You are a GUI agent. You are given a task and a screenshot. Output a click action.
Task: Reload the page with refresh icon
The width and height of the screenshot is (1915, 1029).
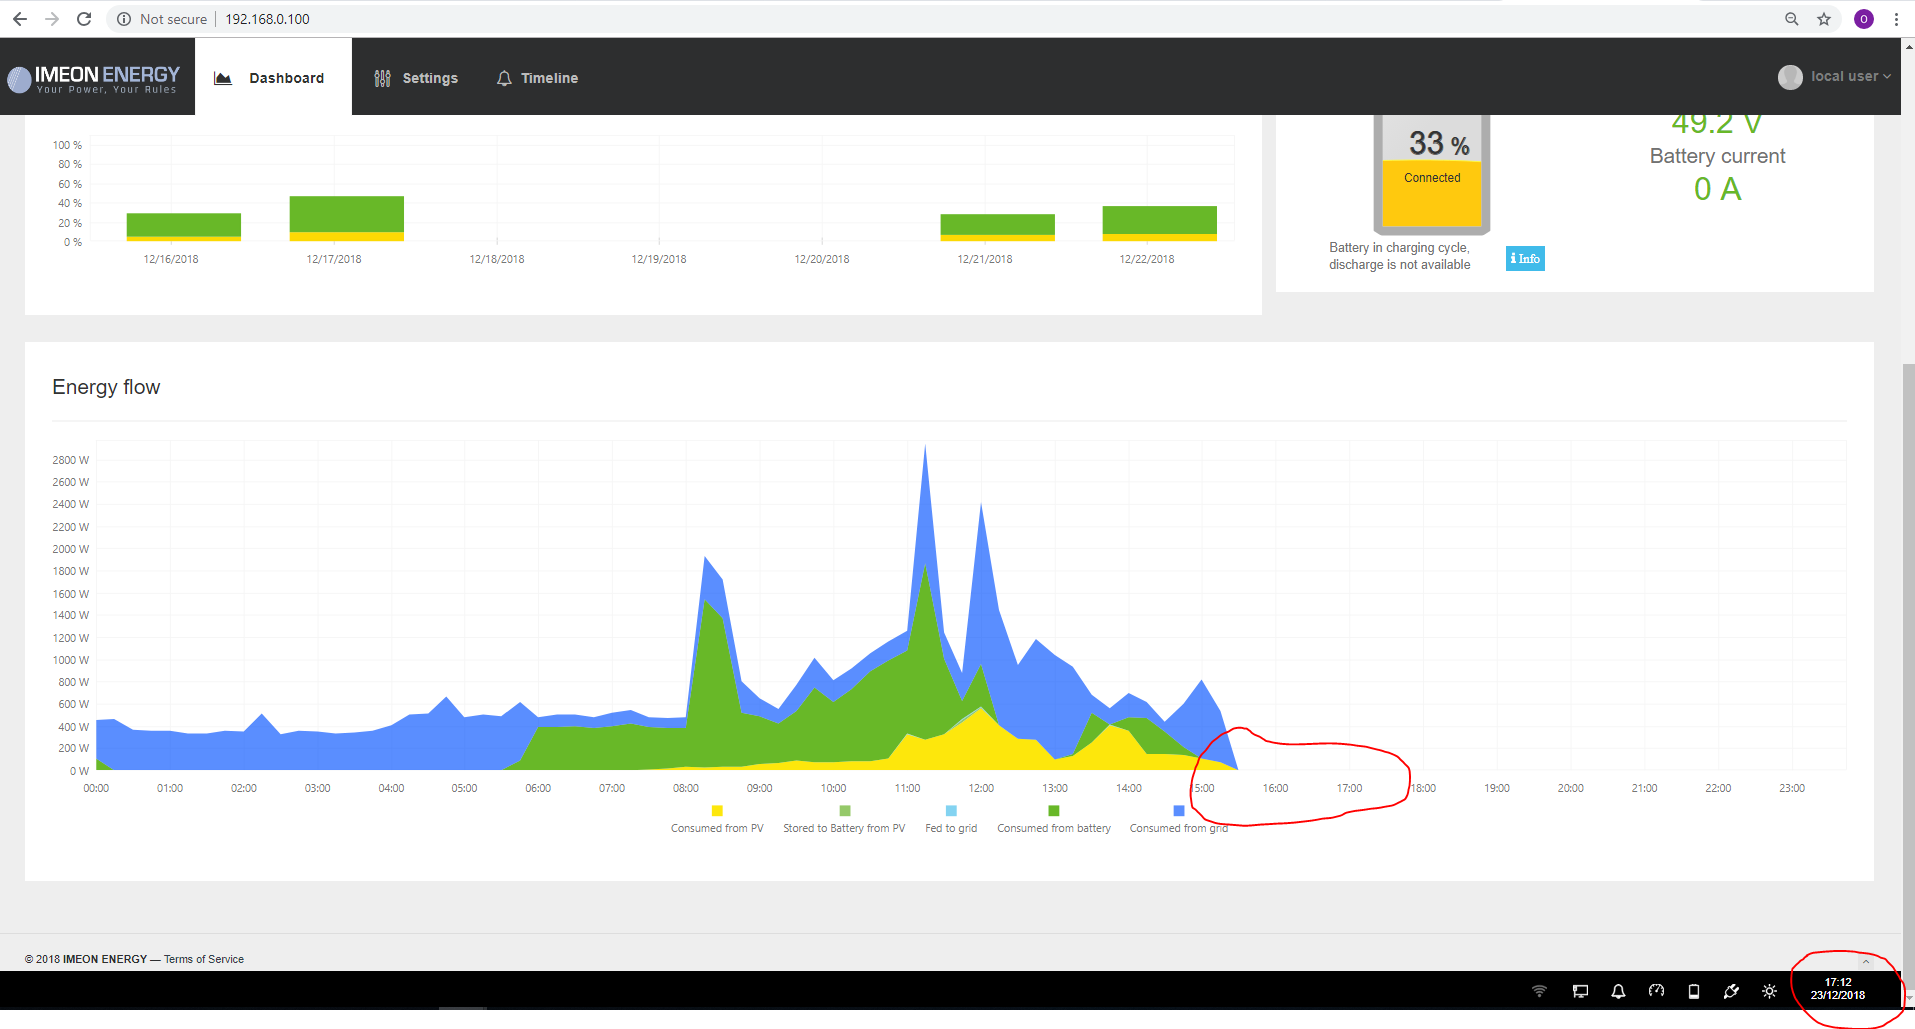84,19
